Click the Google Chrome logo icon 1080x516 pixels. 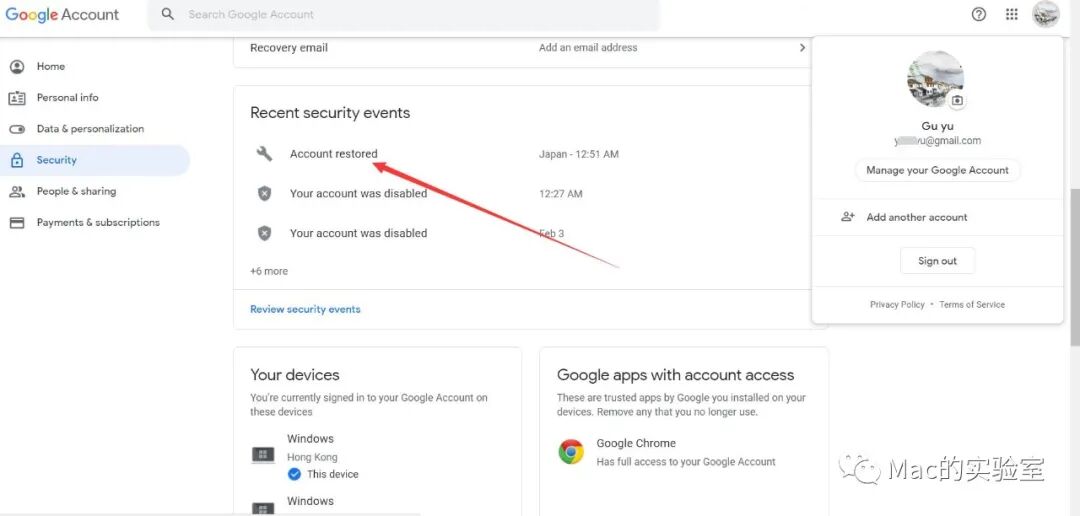571,452
